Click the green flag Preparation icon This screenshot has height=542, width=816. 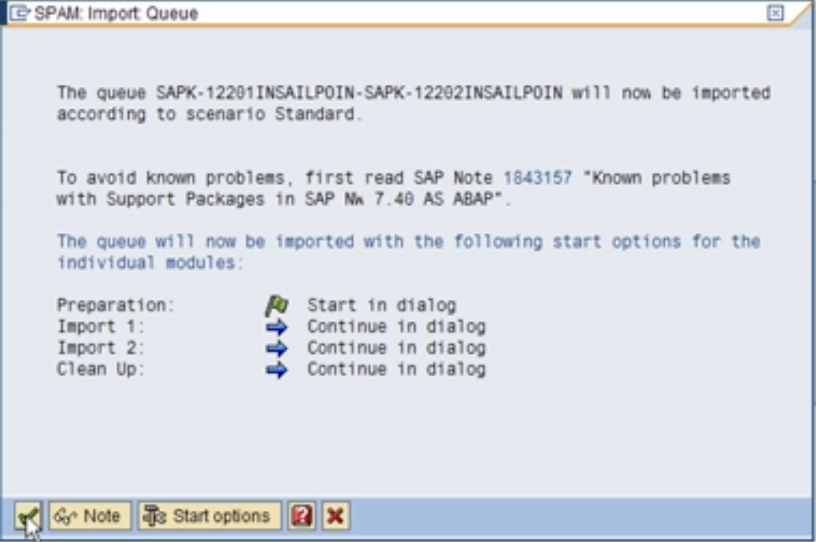tap(276, 305)
